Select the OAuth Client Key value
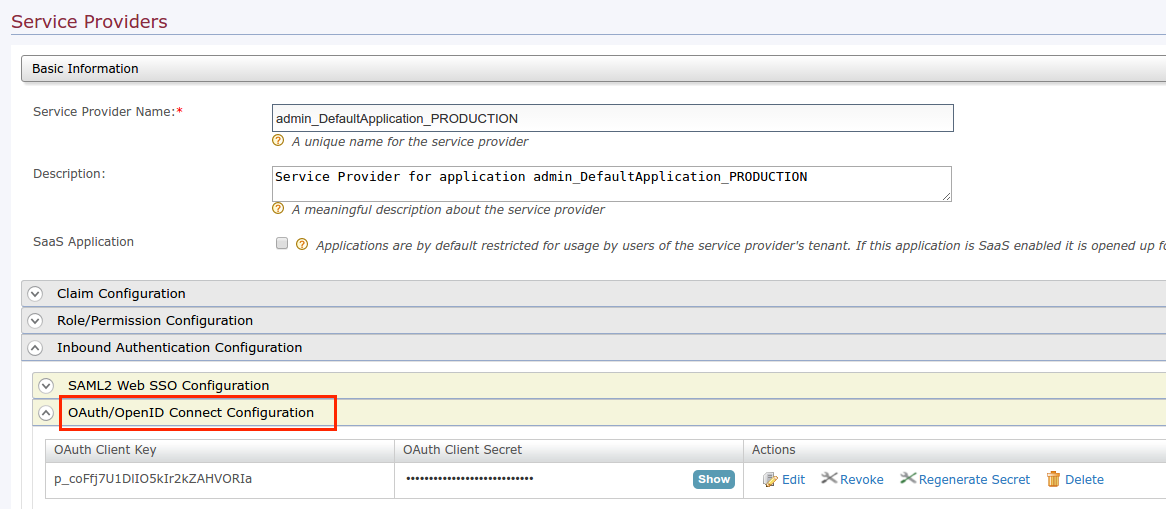 153,479
